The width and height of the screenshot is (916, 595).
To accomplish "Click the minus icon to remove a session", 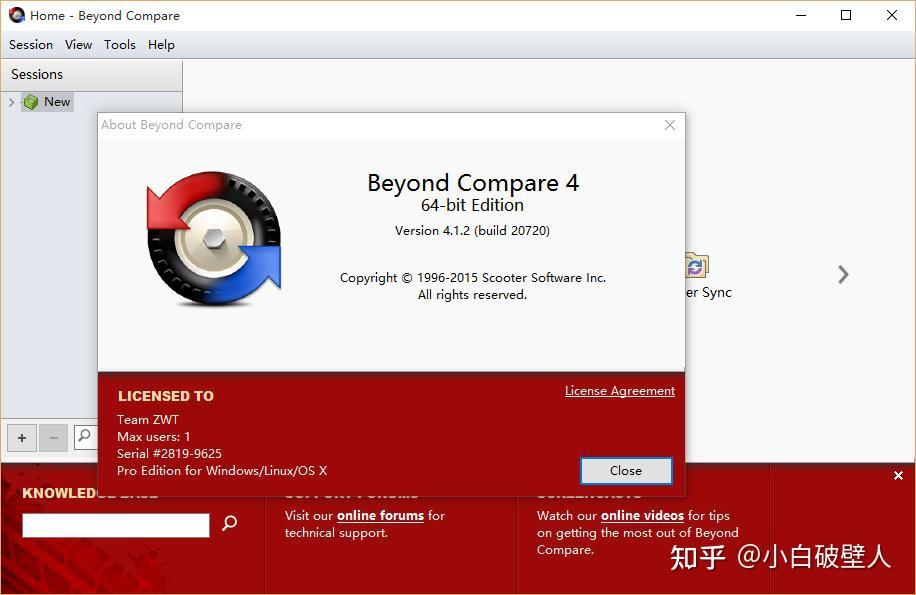I will click(x=53, y=438).
